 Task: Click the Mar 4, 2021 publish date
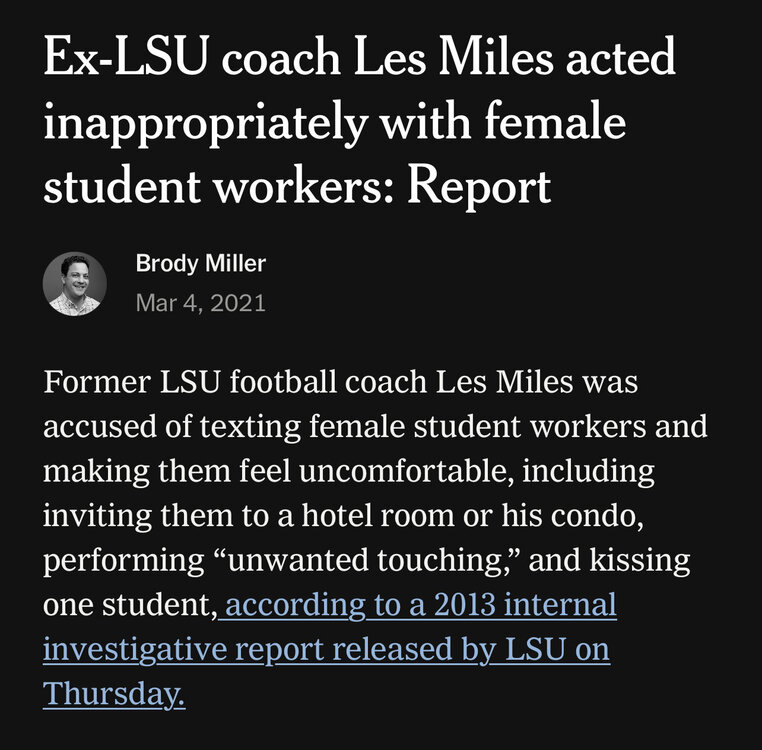point(200,302)
